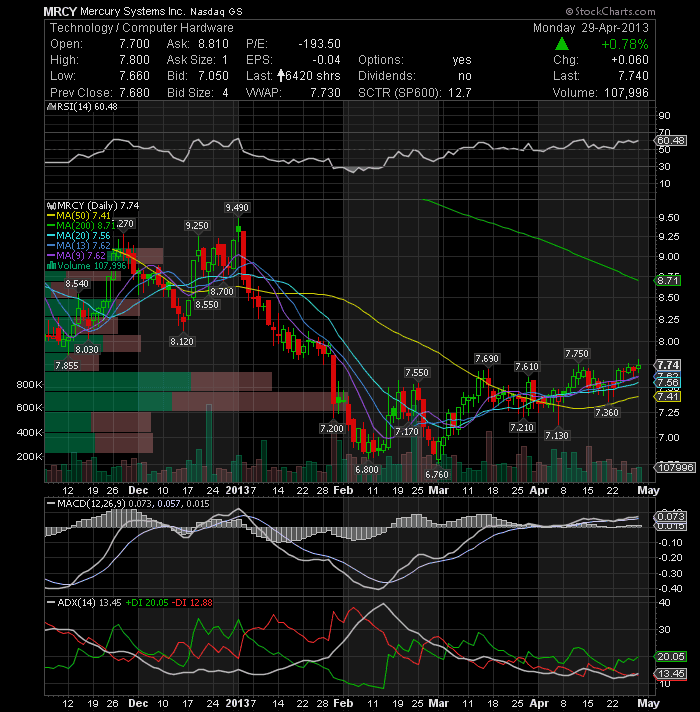Click the 7.610 price label

[x=527, y=367]
